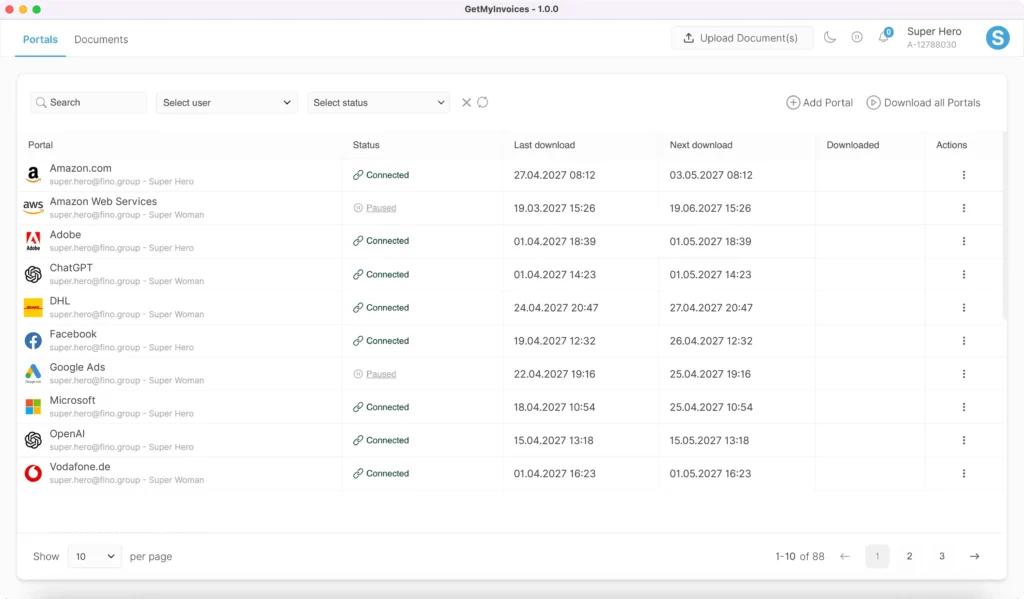Change the per page count dropdown
Viewport: 1024px width, 599px height.
(95, 557)
